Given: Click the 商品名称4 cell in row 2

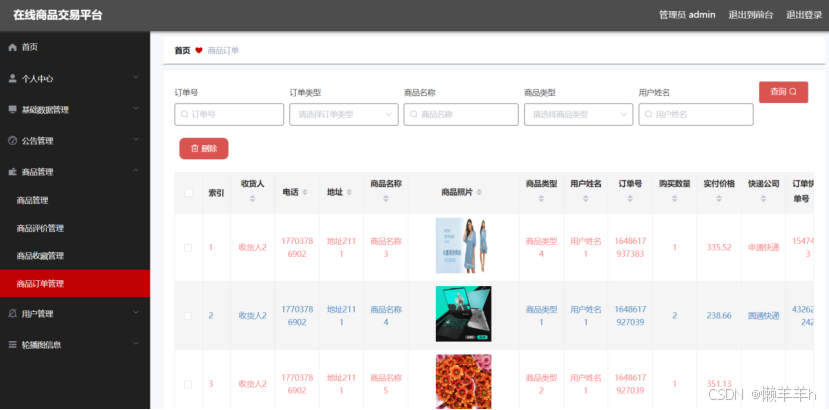Looking at the screenshot, I should (x=386, y=316).
